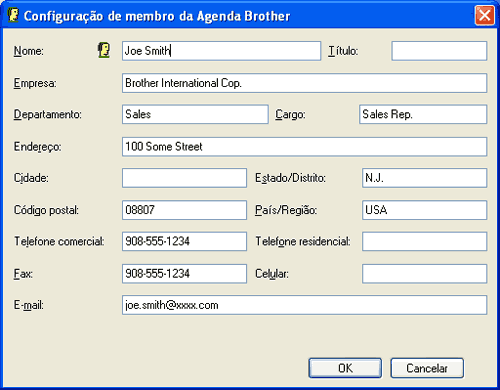Click the Cancelar button
Viewport: 500px width, 390px height.
427,368
